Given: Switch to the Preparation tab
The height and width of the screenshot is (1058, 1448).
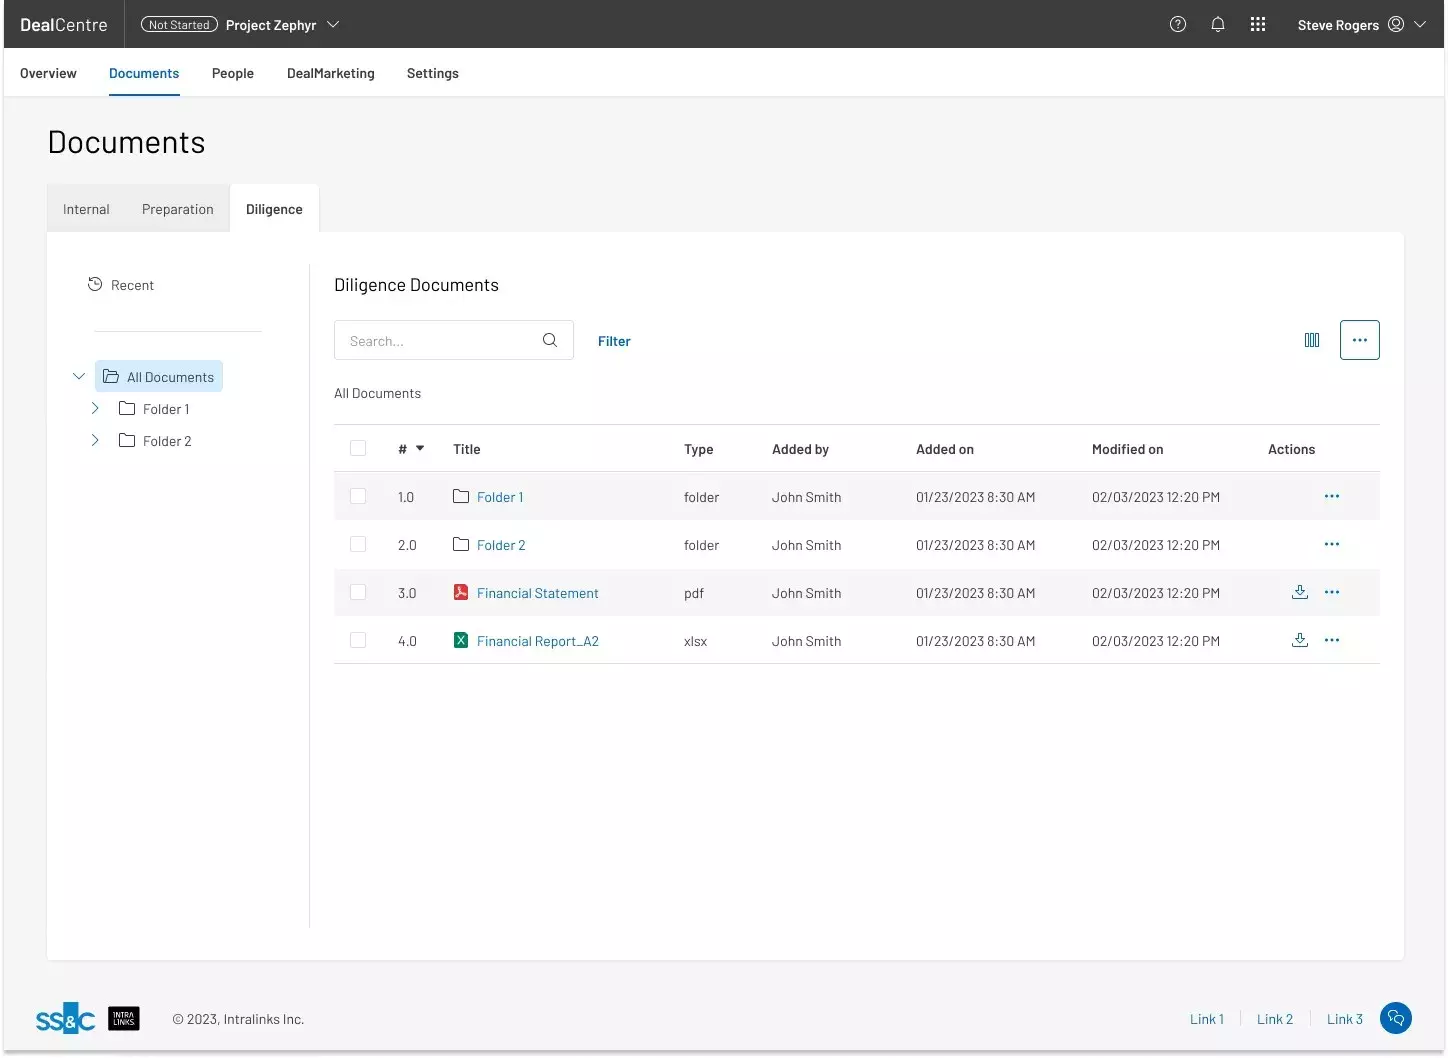Looking at the screenshot, I should point(178,209).
